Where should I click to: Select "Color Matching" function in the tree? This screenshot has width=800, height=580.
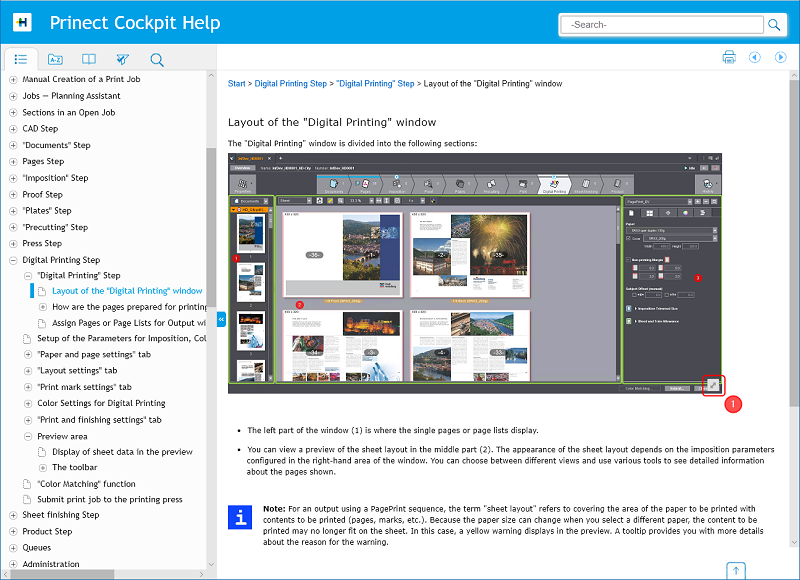tap(86, 484)
